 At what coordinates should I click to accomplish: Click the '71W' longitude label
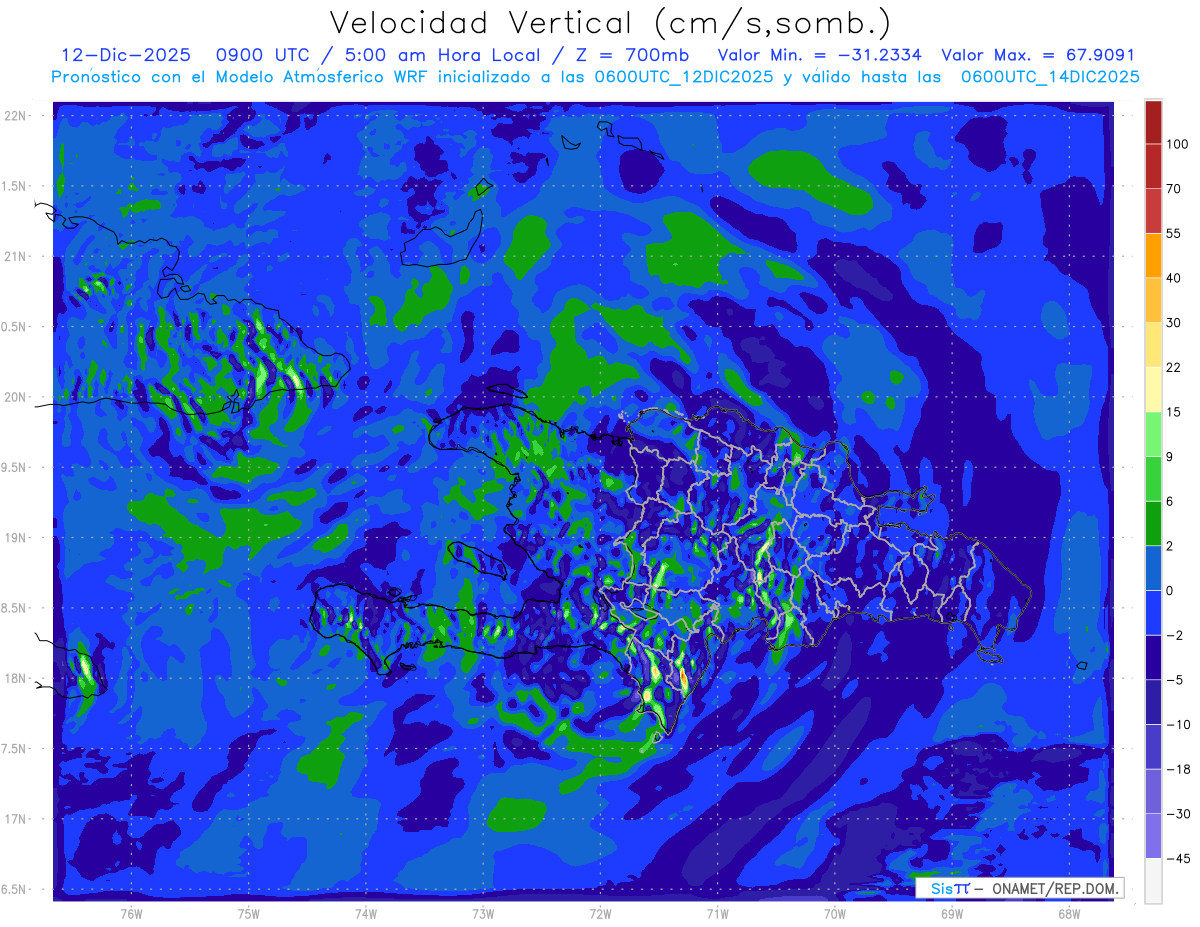pyautogui.click(x=717, y=913)
